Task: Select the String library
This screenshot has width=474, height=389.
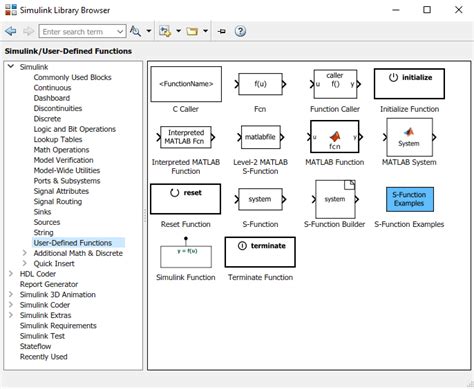Action: click(x=43, y=232)
